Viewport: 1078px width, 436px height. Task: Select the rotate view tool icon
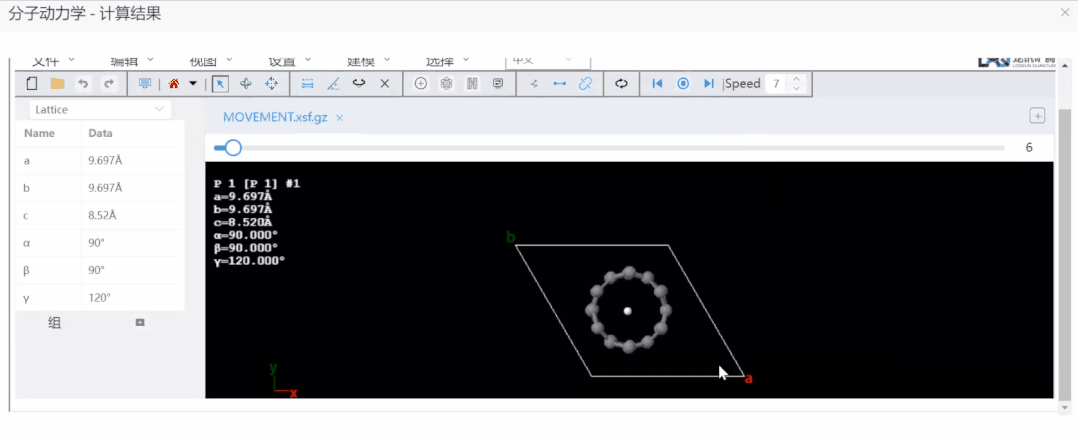point(245,84)
